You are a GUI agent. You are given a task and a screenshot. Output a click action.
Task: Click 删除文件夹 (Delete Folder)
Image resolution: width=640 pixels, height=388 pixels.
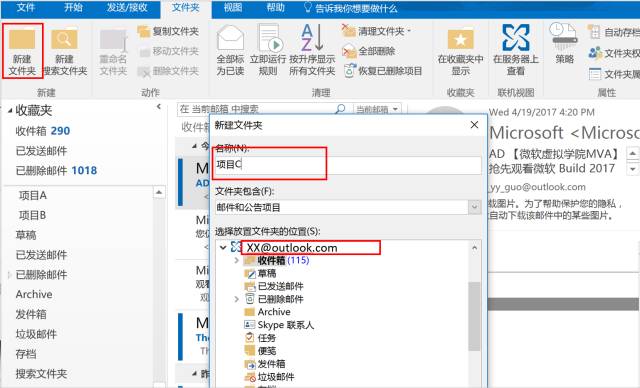pyautogui.click(x=168, y=71)
